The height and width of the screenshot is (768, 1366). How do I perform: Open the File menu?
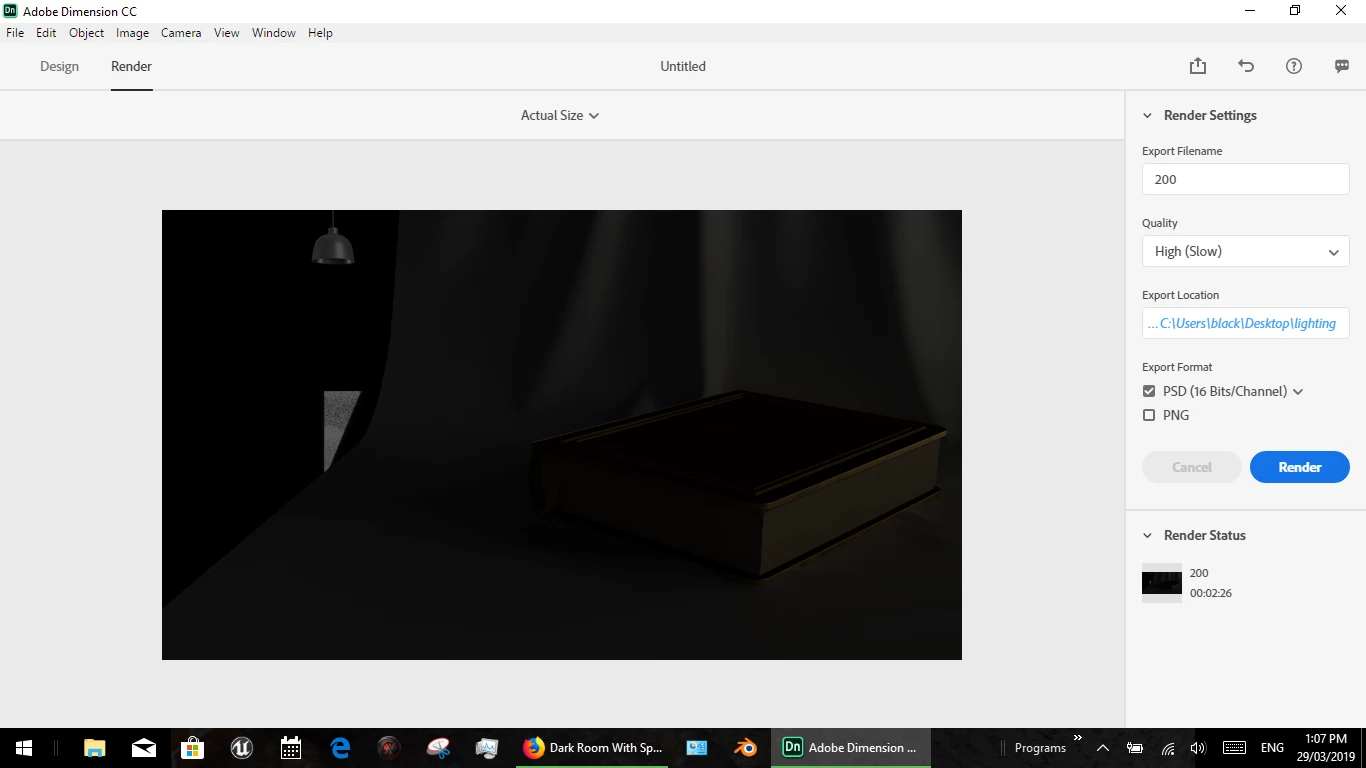click(x=15, y=33)
